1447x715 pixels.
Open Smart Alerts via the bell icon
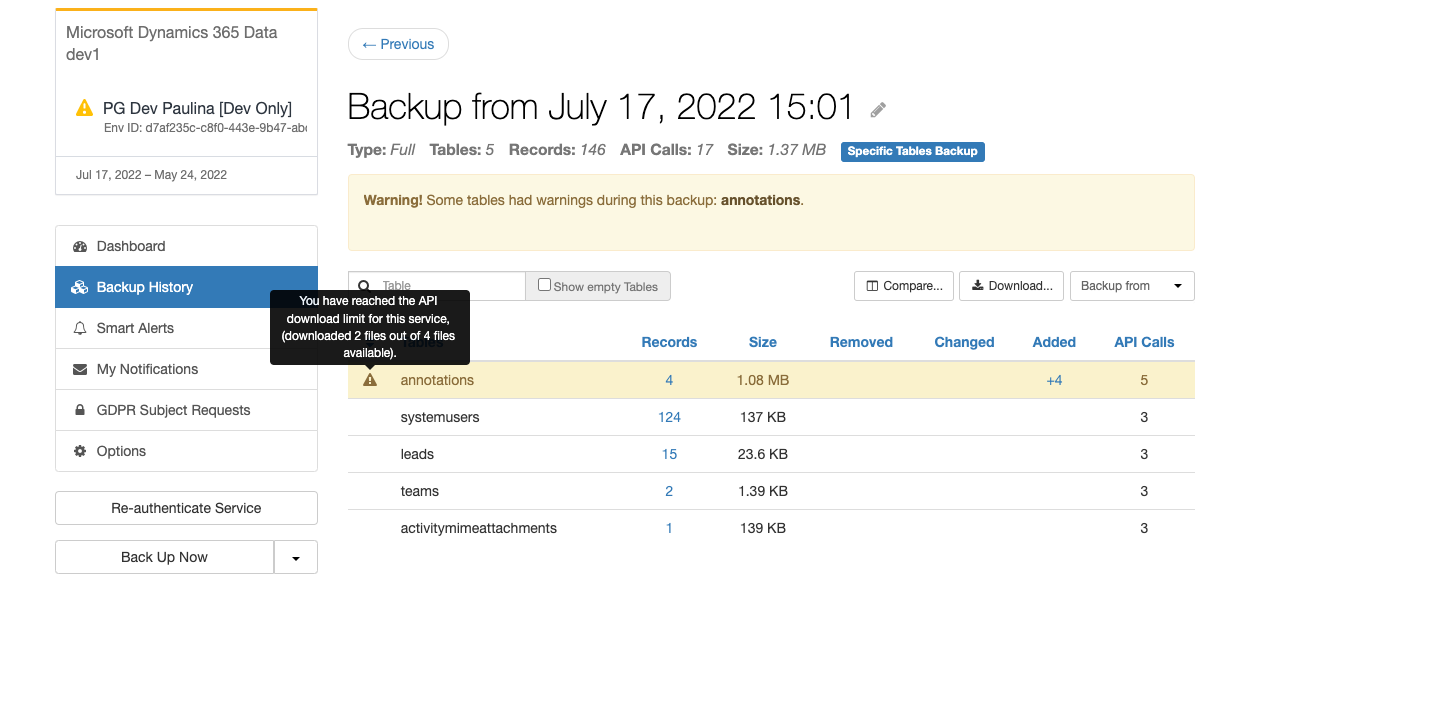pos(79,328)
